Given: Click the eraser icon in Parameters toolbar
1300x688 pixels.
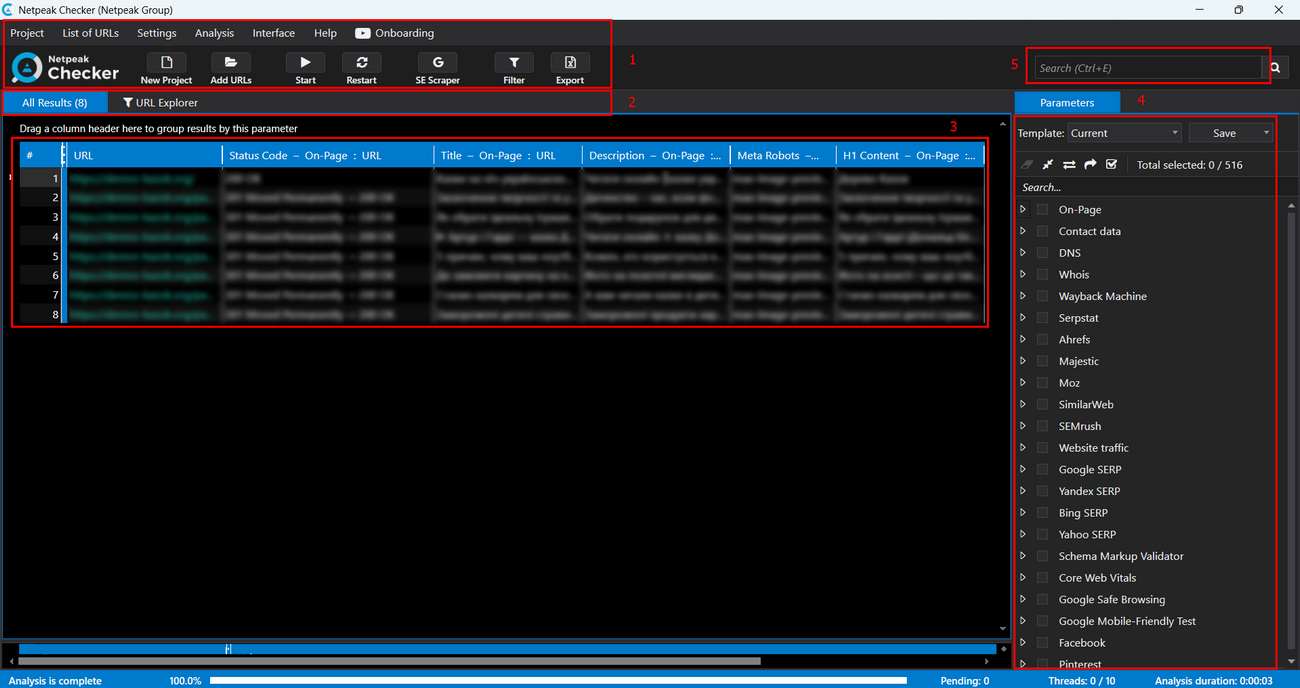Looking at the screenshot, I should point(1026,164).
